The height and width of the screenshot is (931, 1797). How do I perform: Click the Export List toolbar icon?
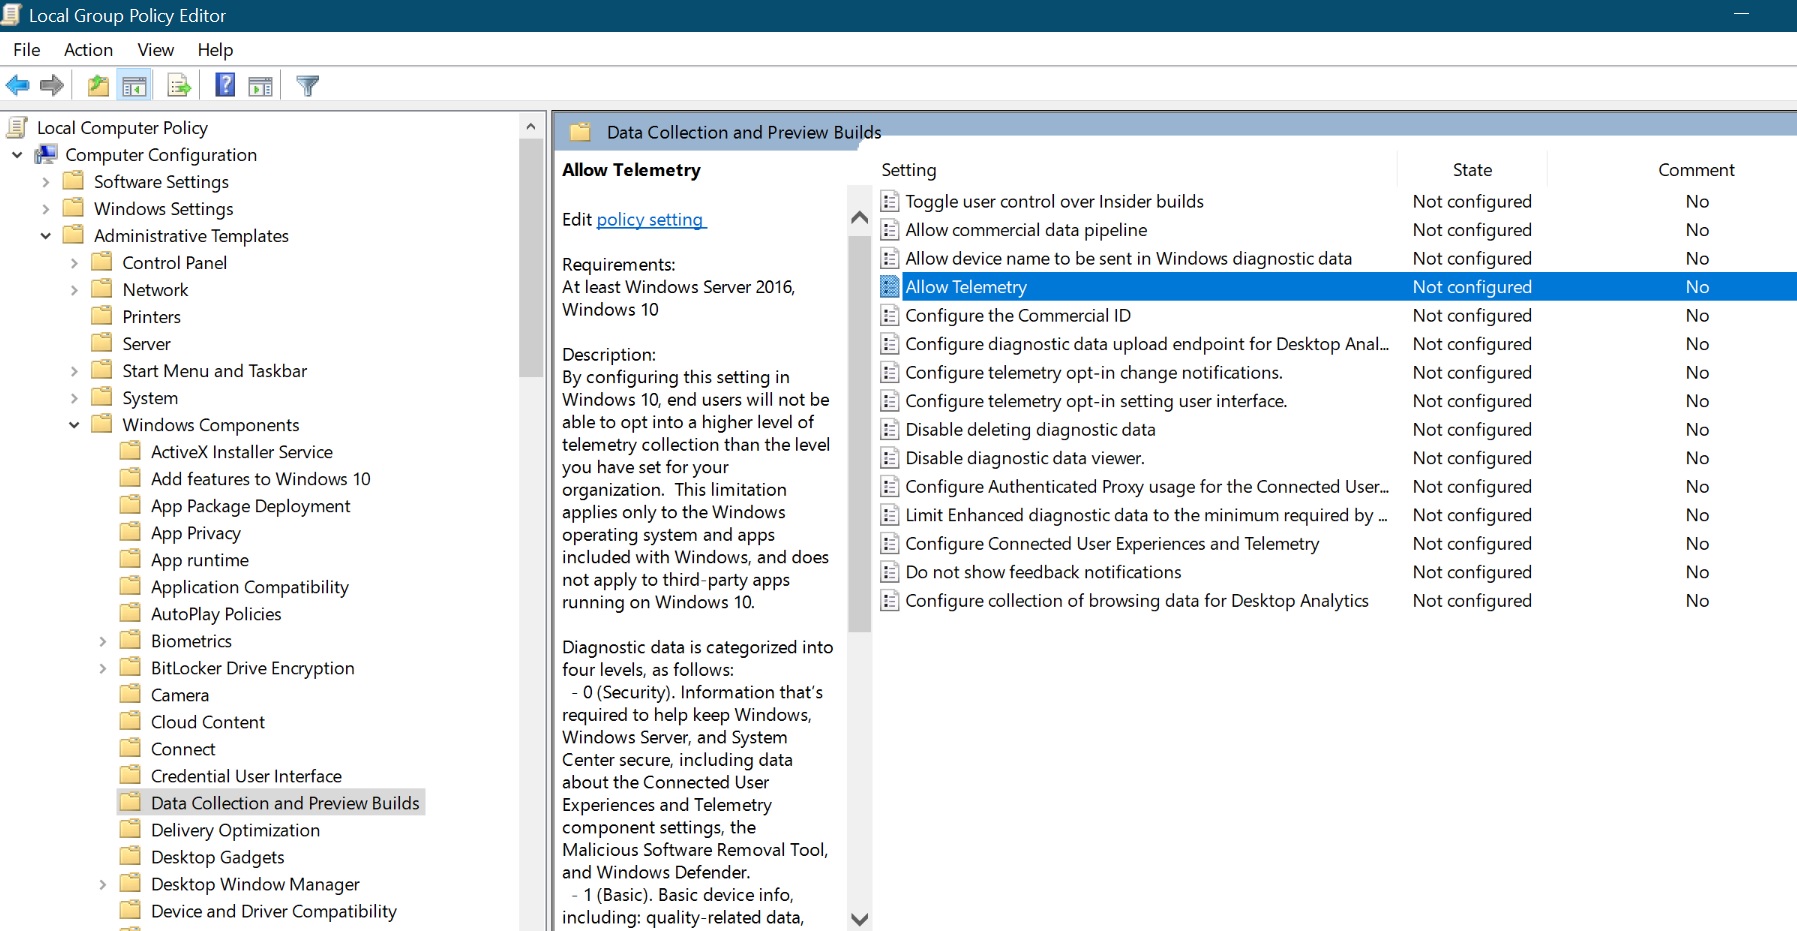pyautogui.click(x=179, y=86)
